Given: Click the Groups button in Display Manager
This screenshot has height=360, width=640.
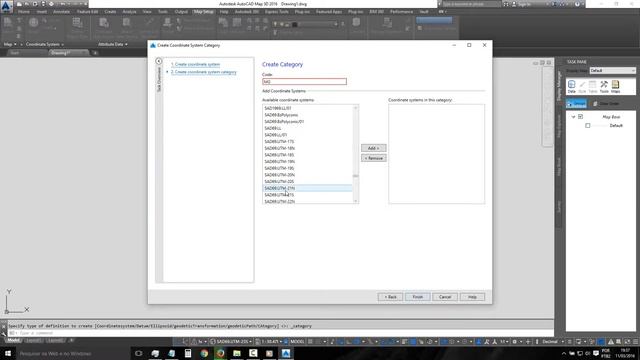Looking at the screenshot, I should 576,104.
